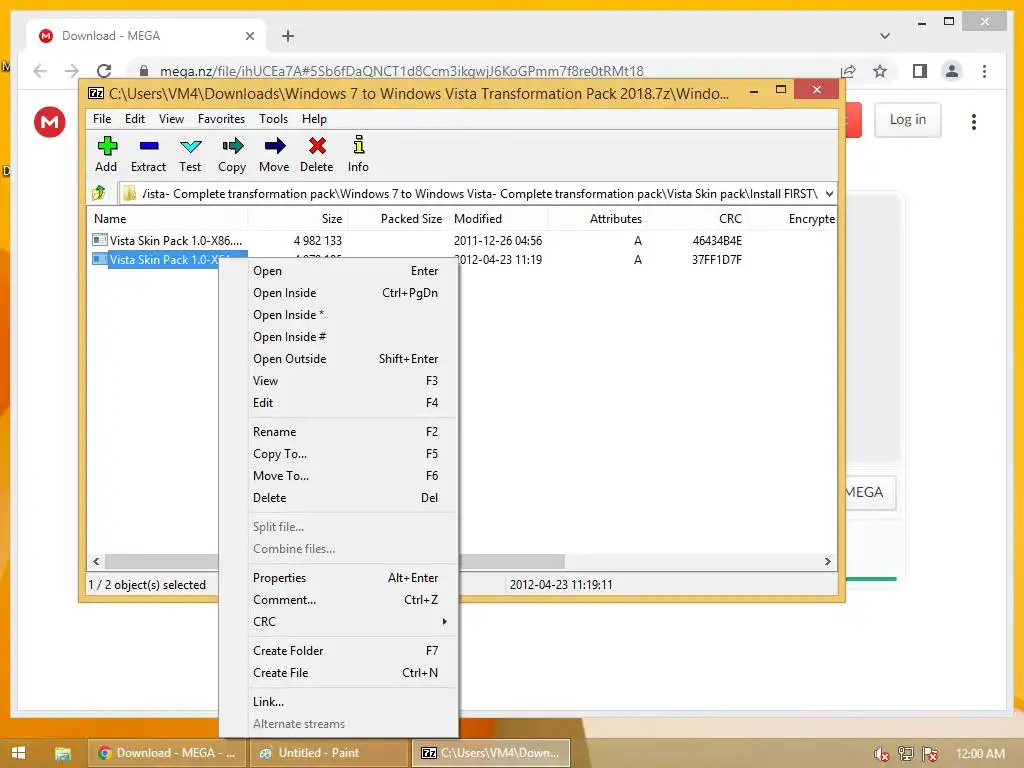Open MEGA page three-dot options menu
The height and width of the screenshot is (768, 1024).
click(x=974, y=121)
